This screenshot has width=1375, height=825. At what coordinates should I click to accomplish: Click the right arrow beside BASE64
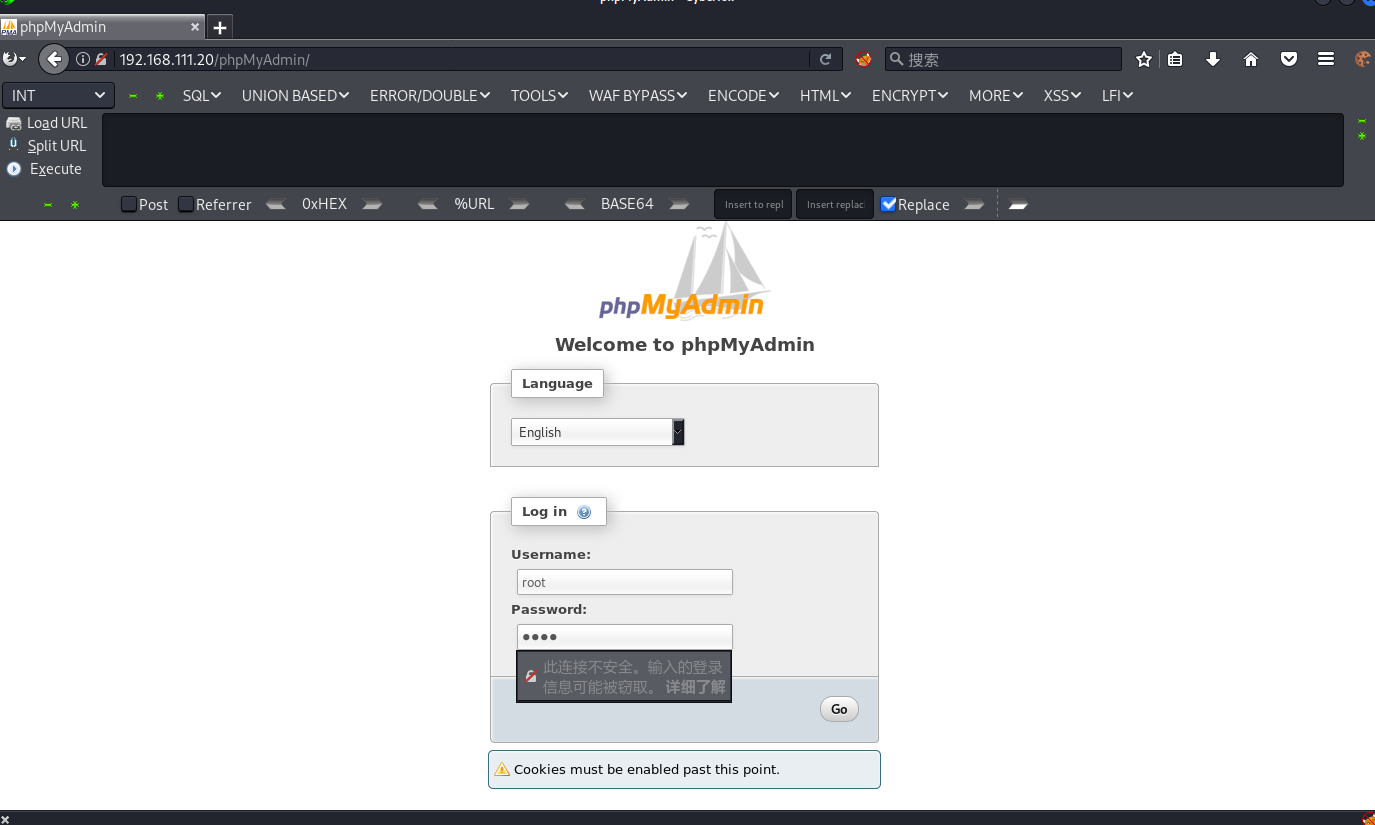(x=679, y=204)
